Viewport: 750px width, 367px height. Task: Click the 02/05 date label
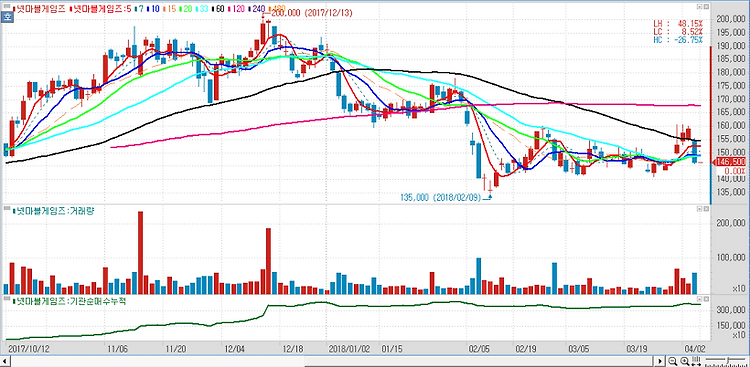pos(479,348)
